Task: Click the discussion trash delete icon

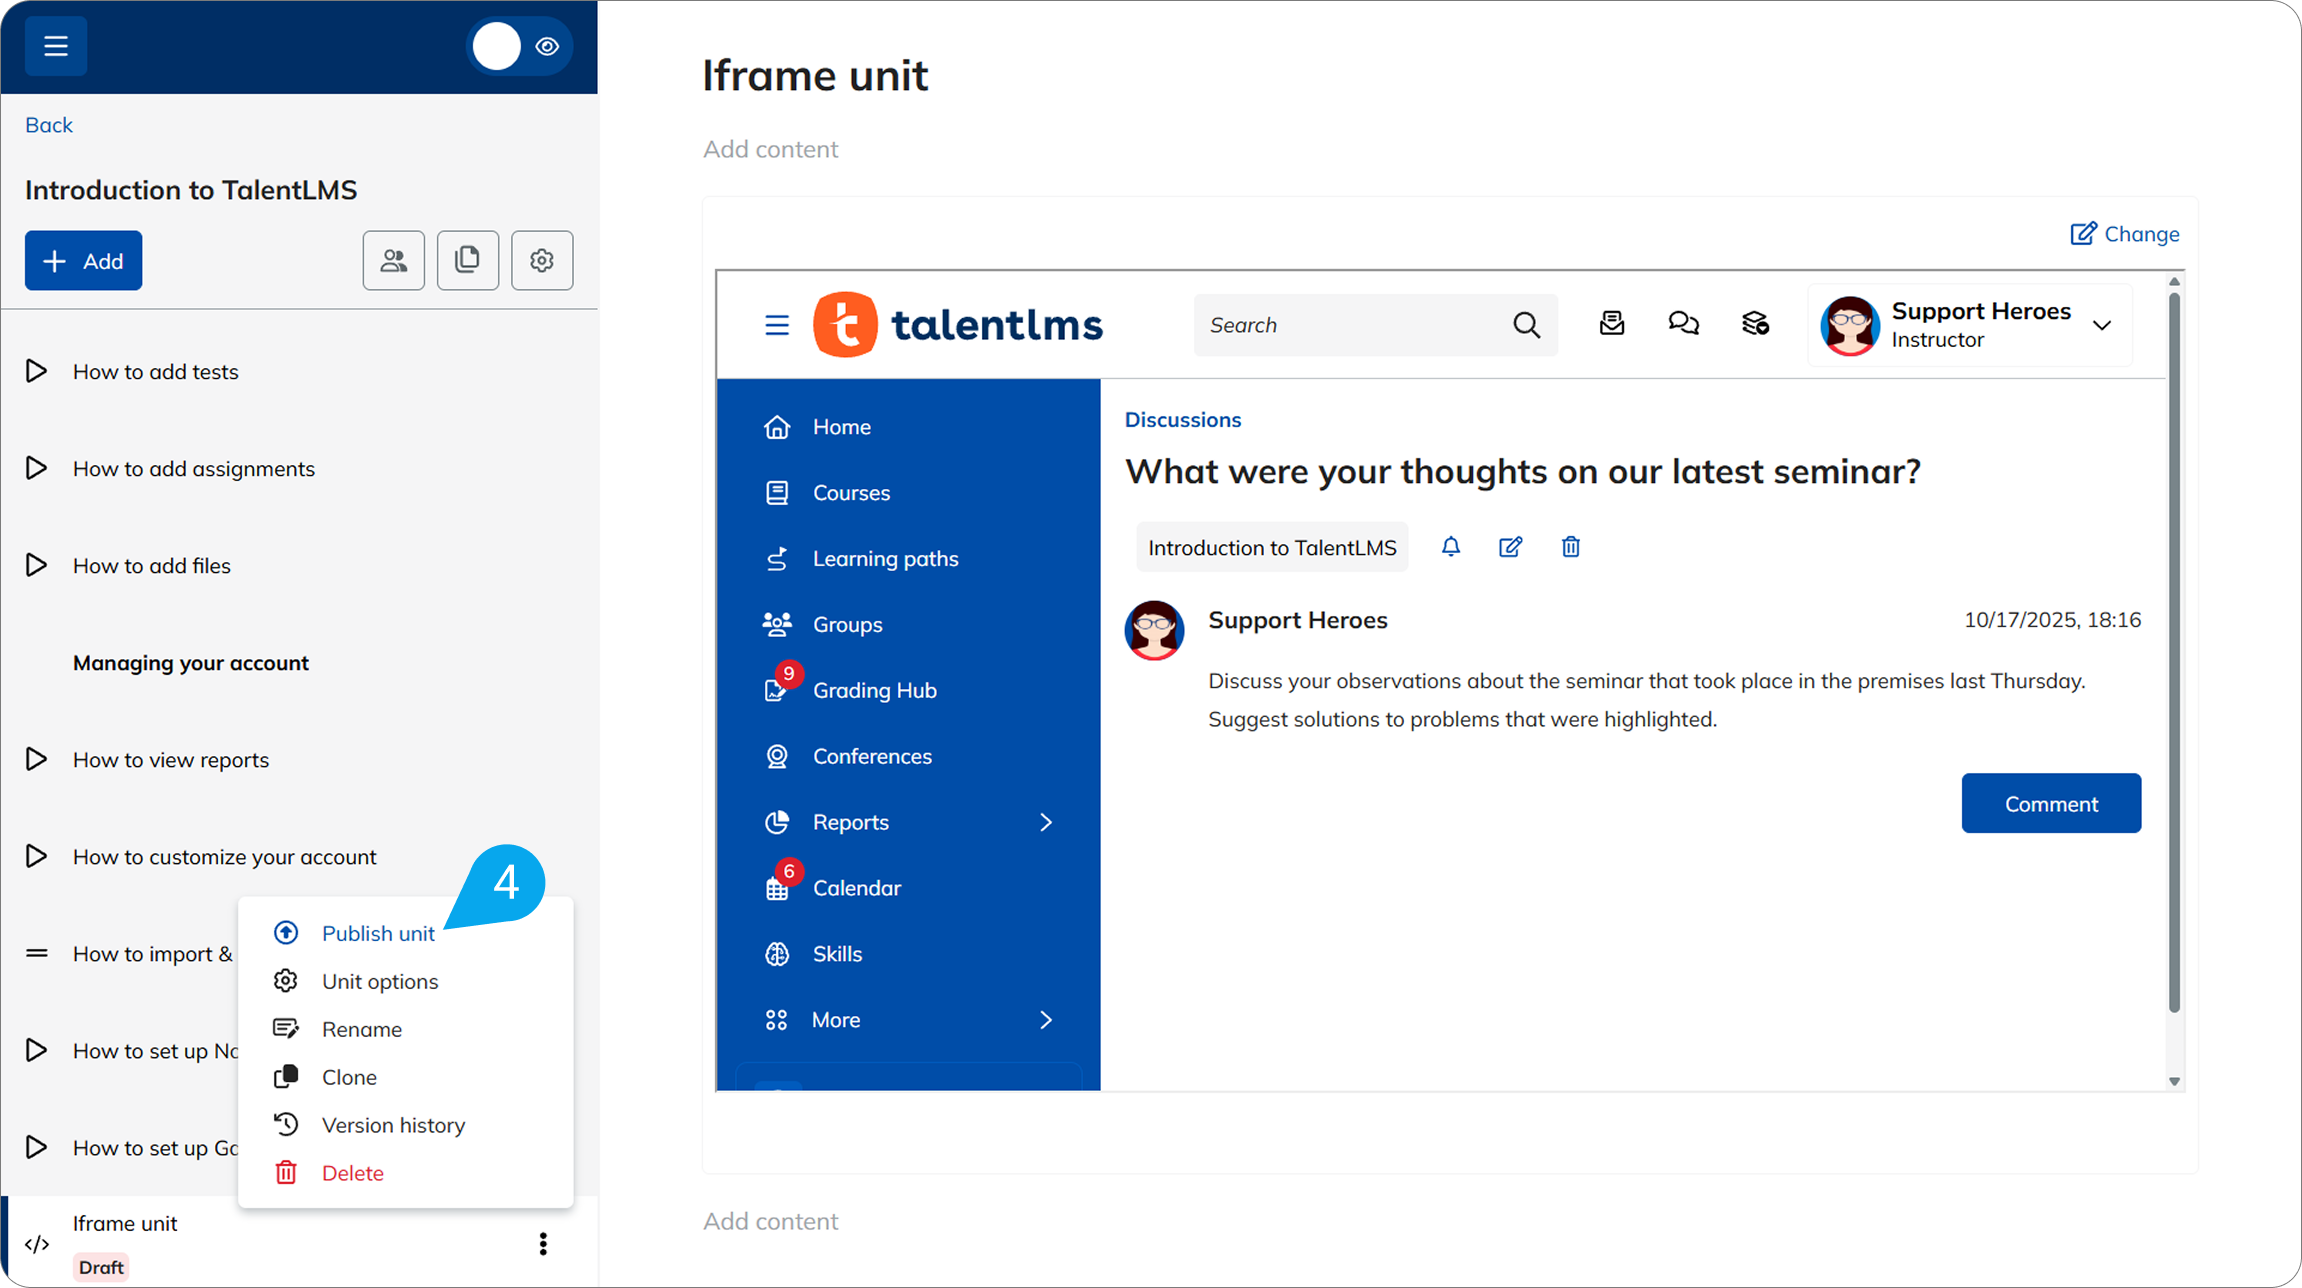Action: pyautogui.click(x=1570, y=547)
